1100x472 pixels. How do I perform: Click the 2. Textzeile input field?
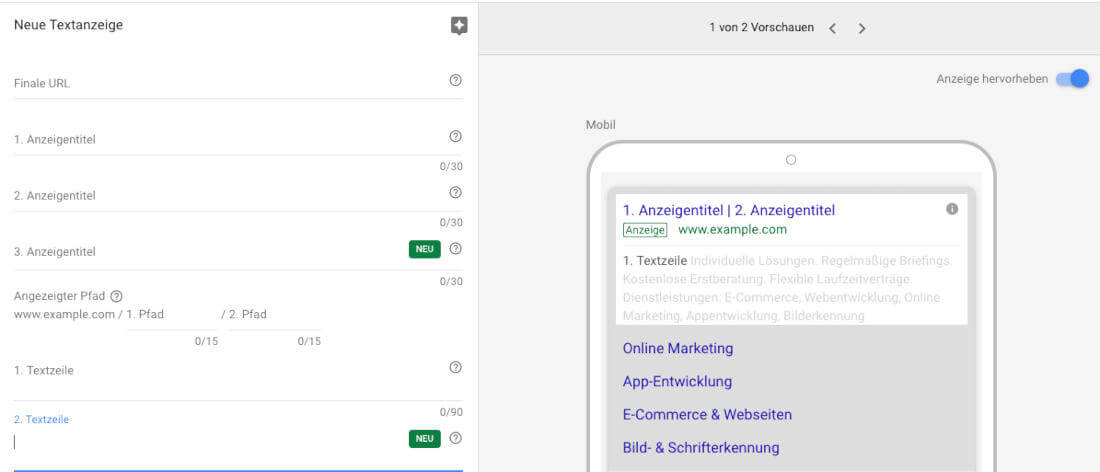coord(238,443)
